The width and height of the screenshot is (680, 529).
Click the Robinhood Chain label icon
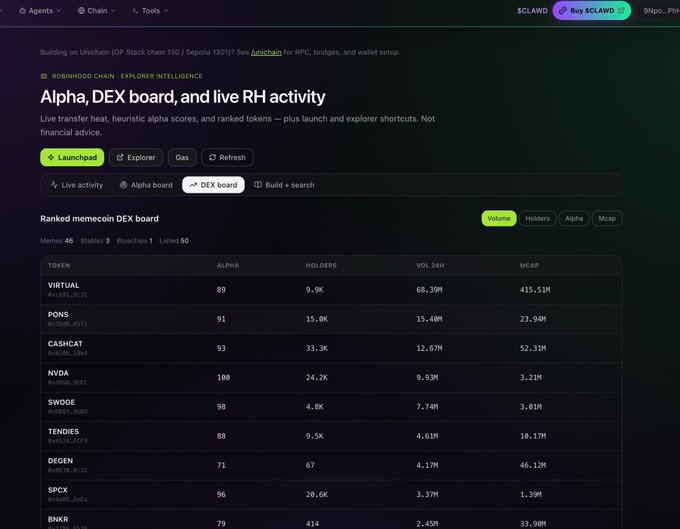(x=44, y=76)
